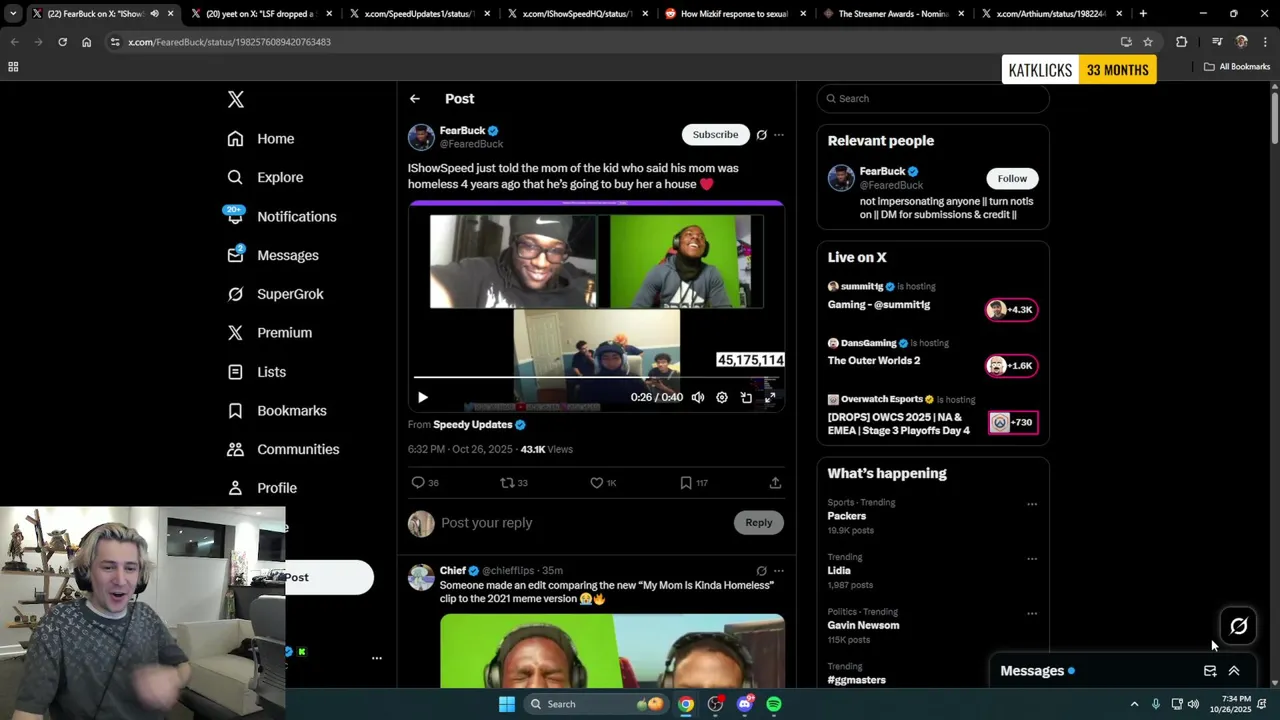
Task: Open summit1g Gaming live broadcast
Action: pyautogui.click(x=932, y=297)
